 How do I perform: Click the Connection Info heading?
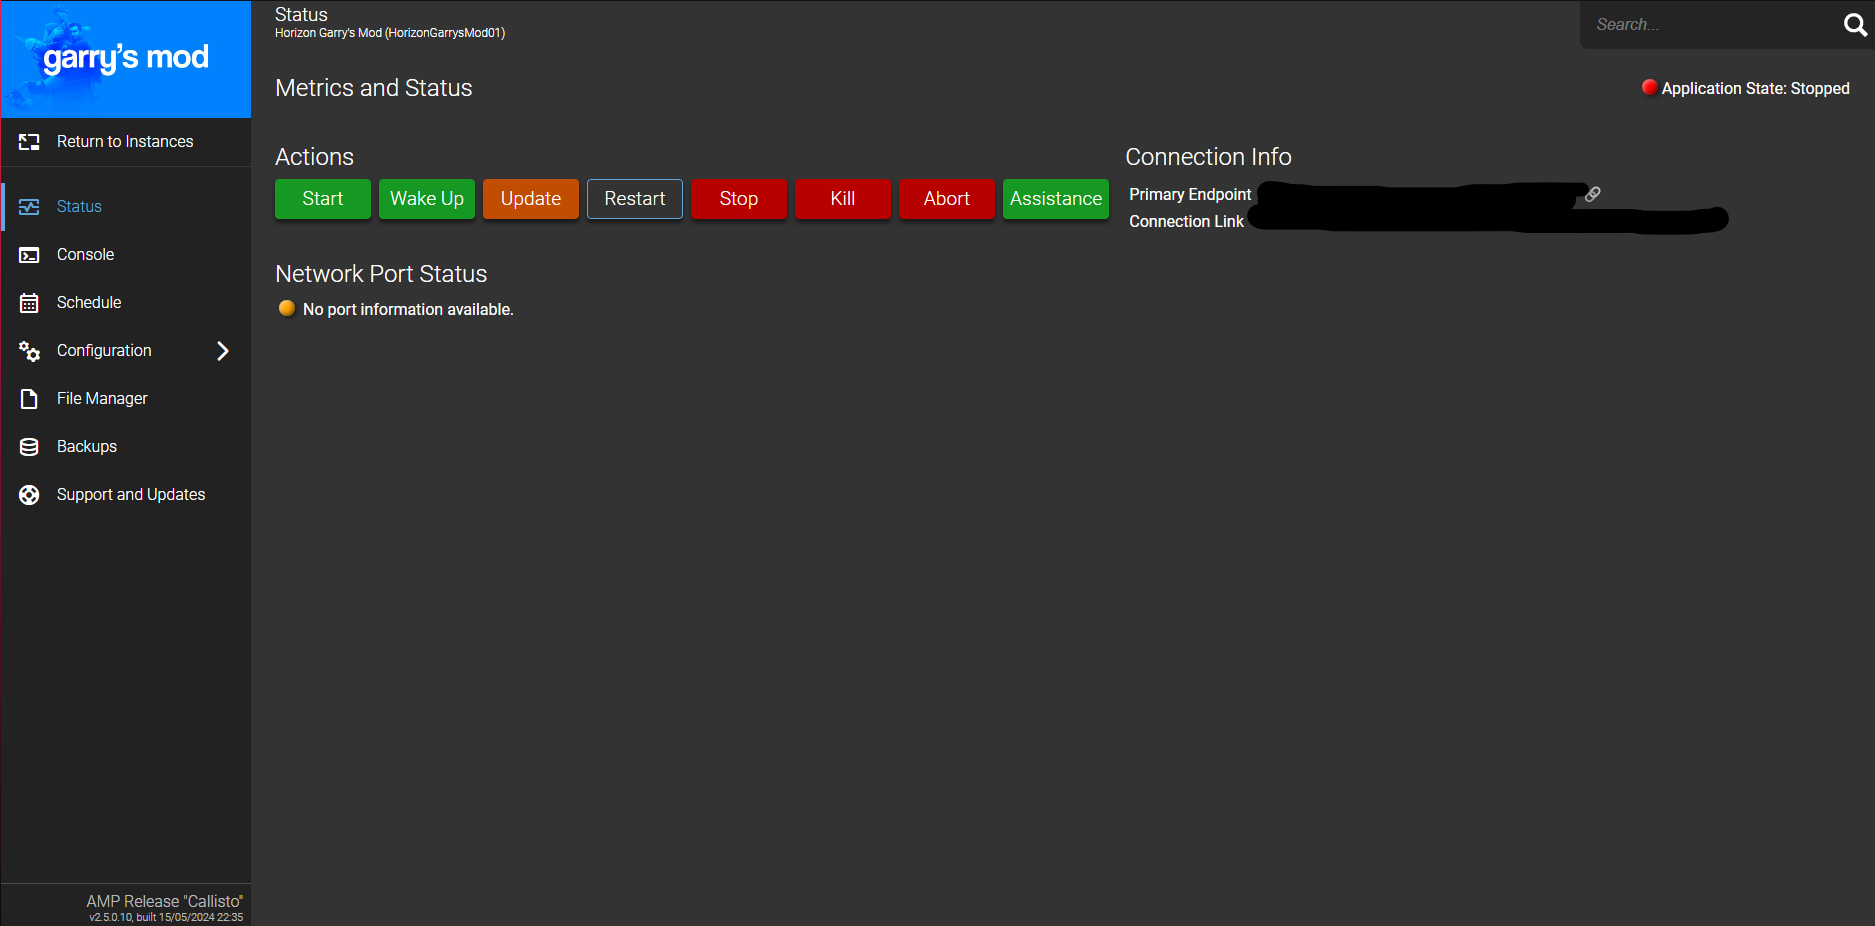pos(1208,157)
